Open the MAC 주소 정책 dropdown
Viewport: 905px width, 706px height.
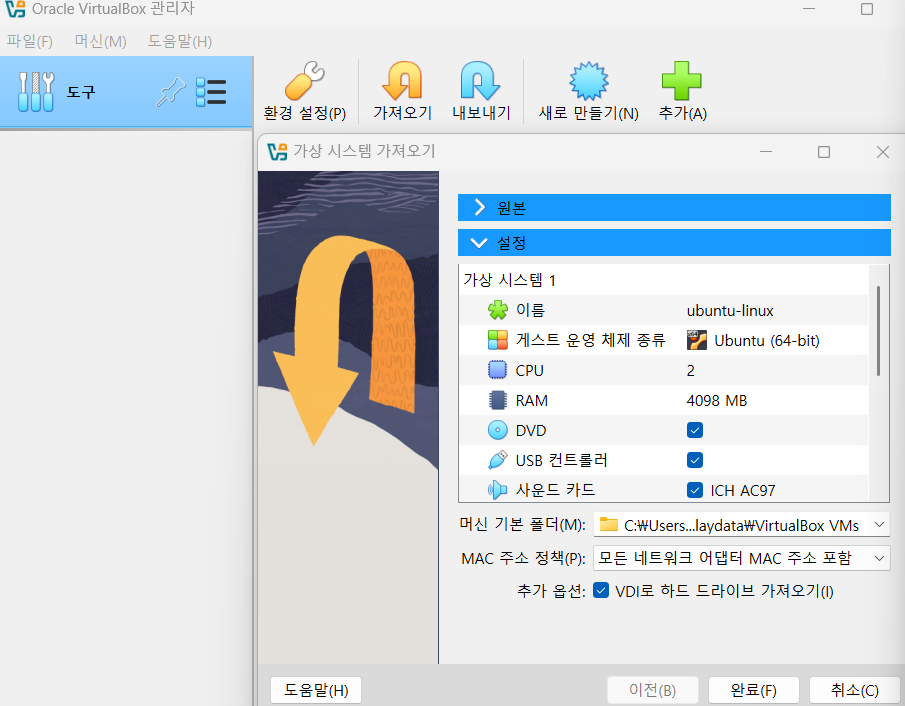pyautogui.click(x=742, y=558)
